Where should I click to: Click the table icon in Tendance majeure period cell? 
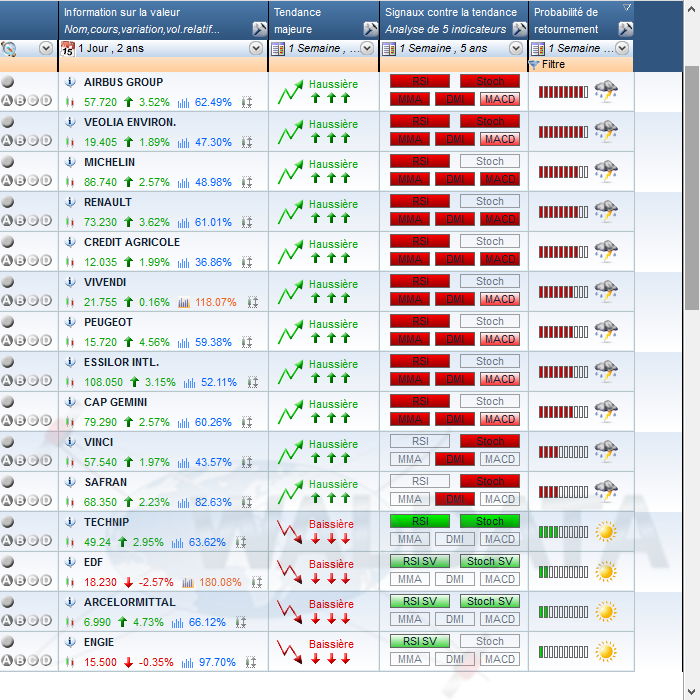278,49
